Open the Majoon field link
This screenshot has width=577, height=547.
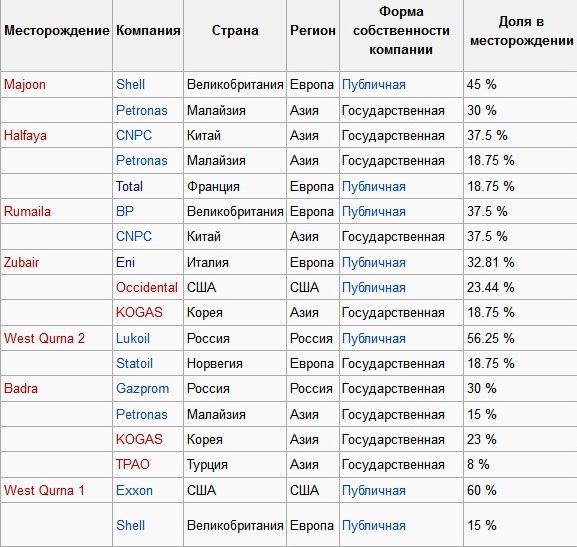(25, 85)
